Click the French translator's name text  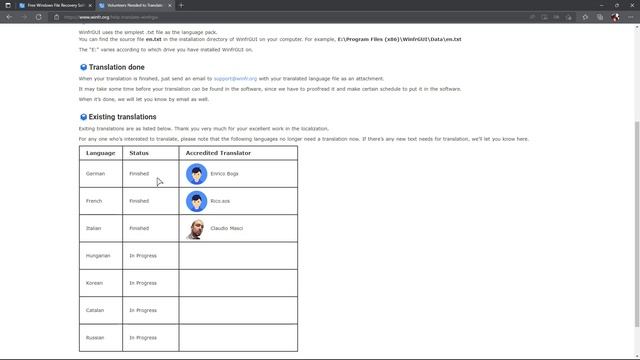point(220,201)
